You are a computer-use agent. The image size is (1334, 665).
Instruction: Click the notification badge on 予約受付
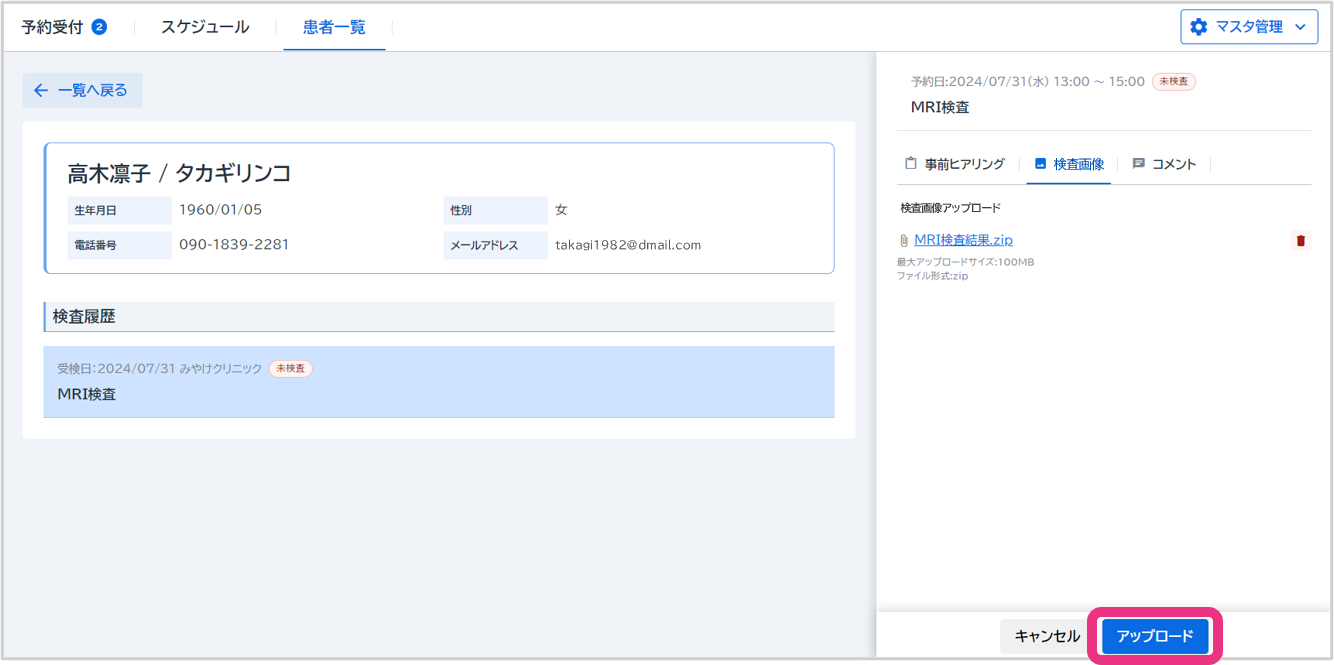[x=99, y=27]
